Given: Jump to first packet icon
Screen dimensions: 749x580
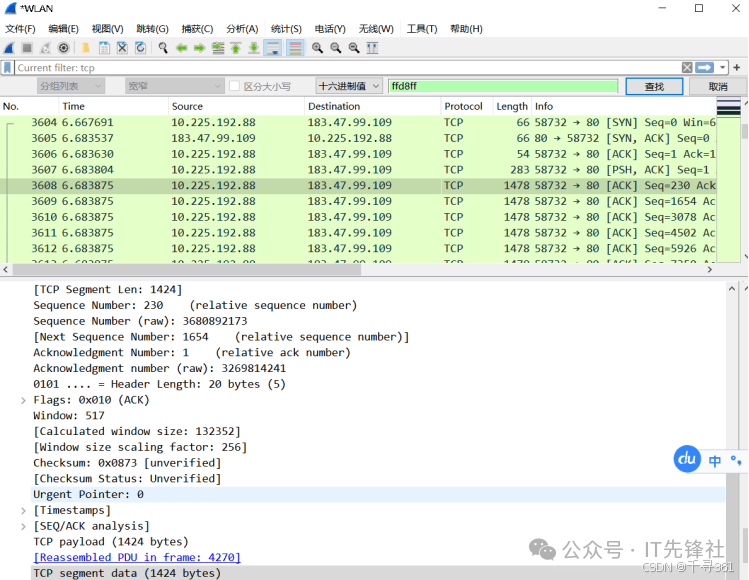Looking at the screenshot, I should click(236, 48).
